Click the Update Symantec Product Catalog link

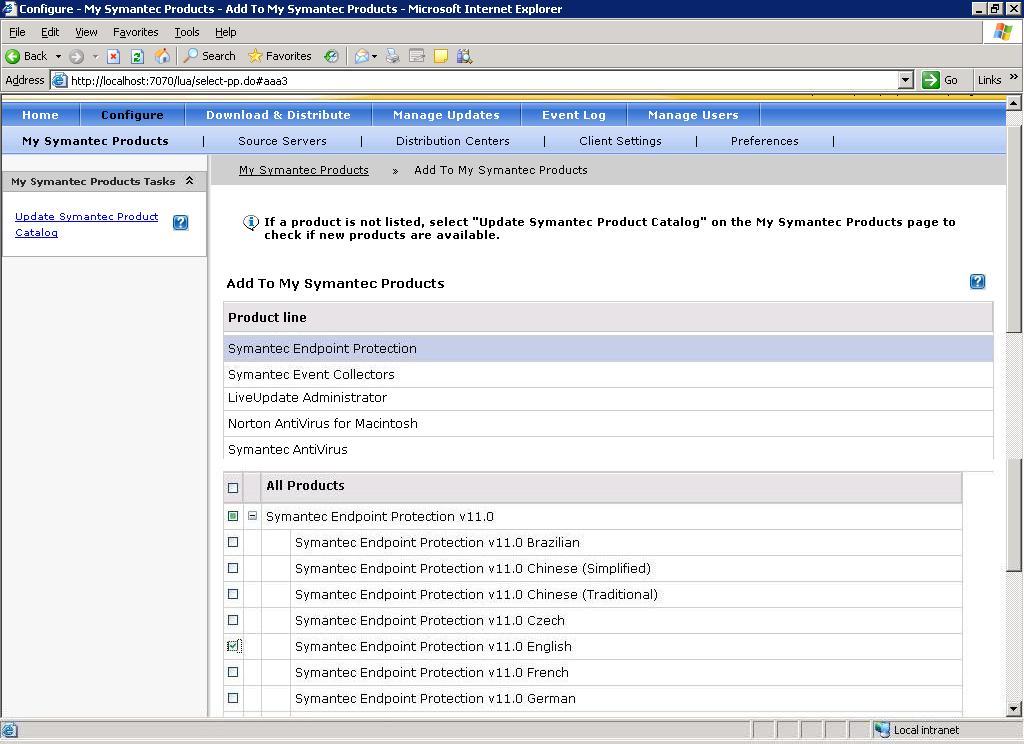point(86,224)
